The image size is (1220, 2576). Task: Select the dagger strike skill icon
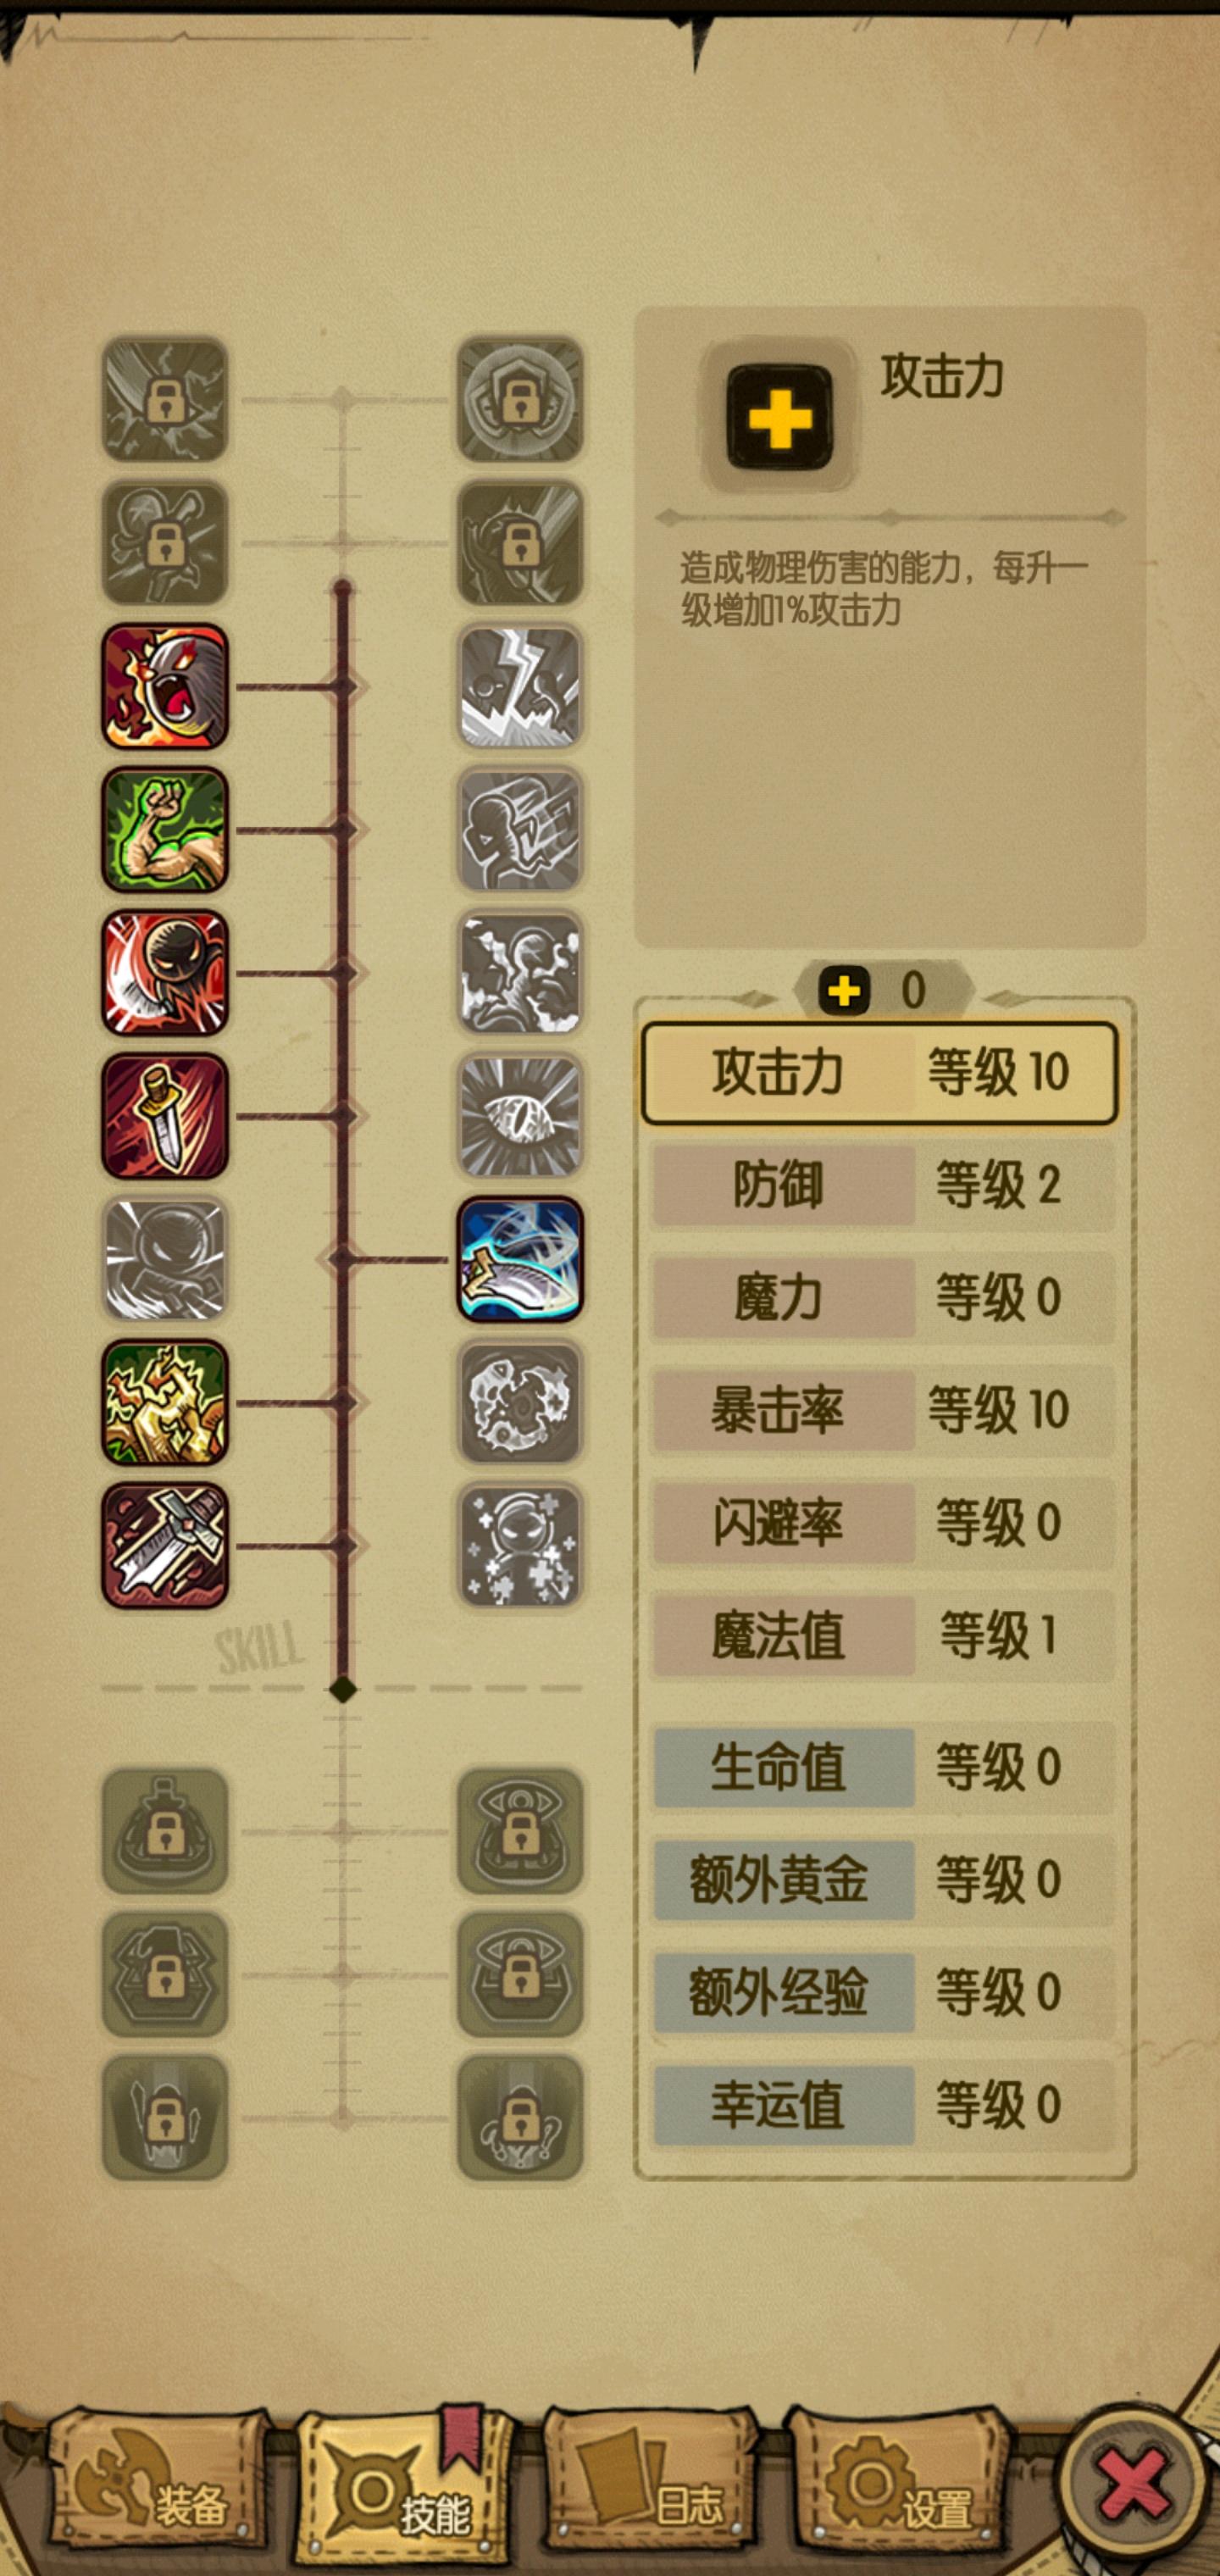point(165,1116)
